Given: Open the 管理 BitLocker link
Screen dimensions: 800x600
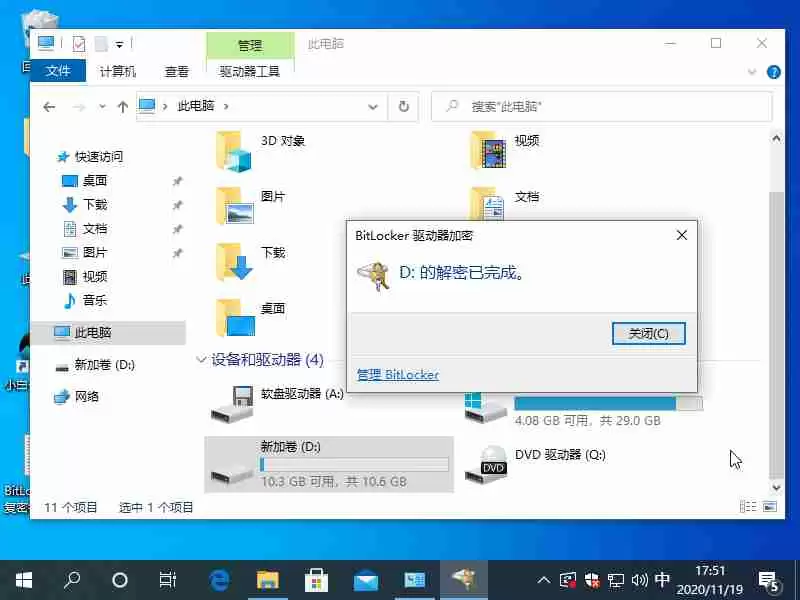Looking at the screenshot, I should click(x=395, y=374).
